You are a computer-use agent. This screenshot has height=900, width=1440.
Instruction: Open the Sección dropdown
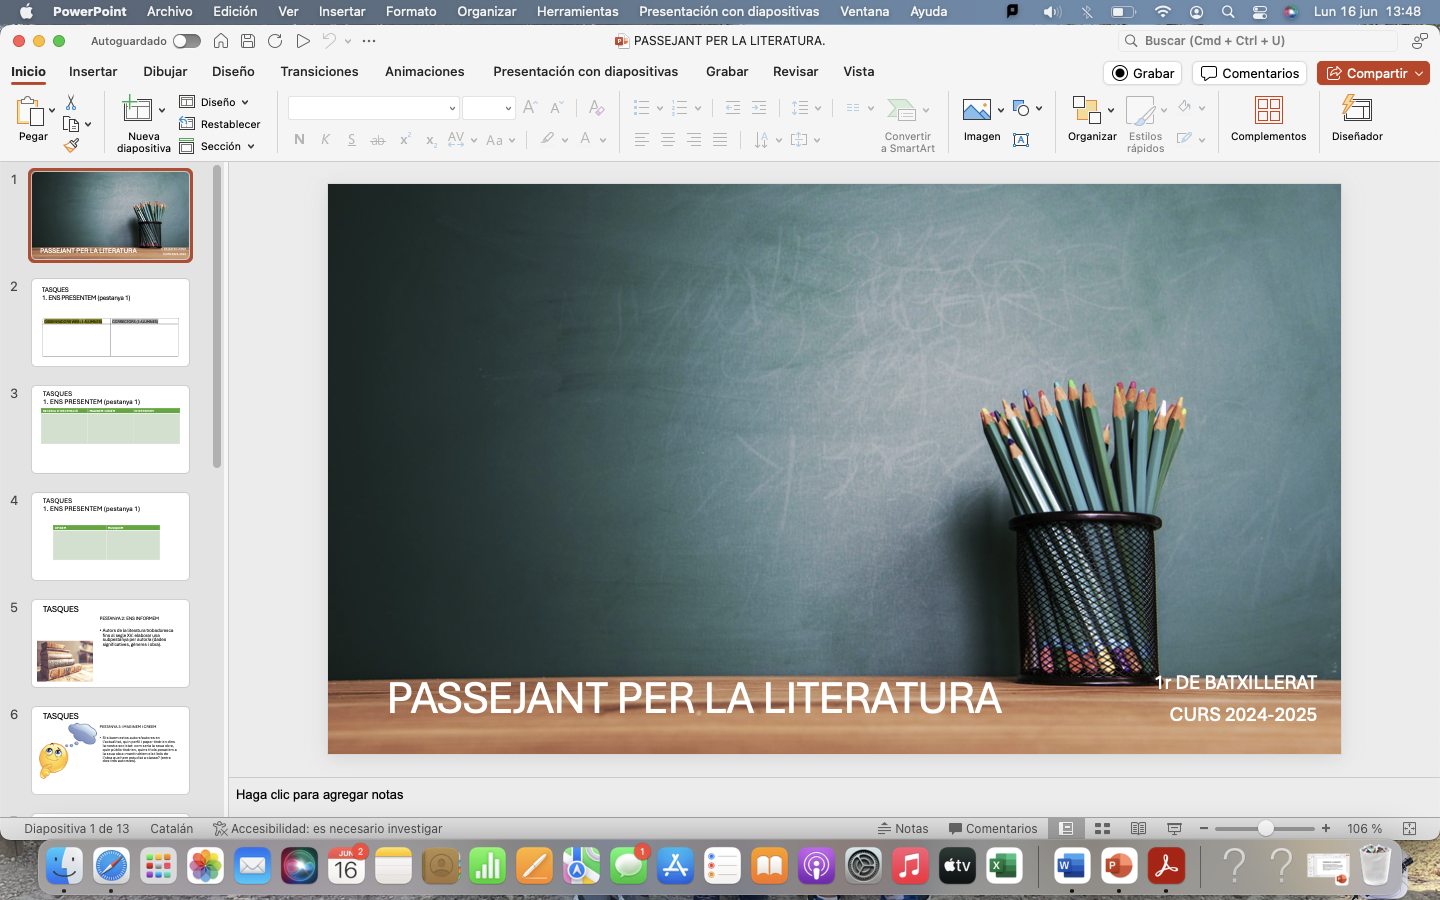point(218,146)
